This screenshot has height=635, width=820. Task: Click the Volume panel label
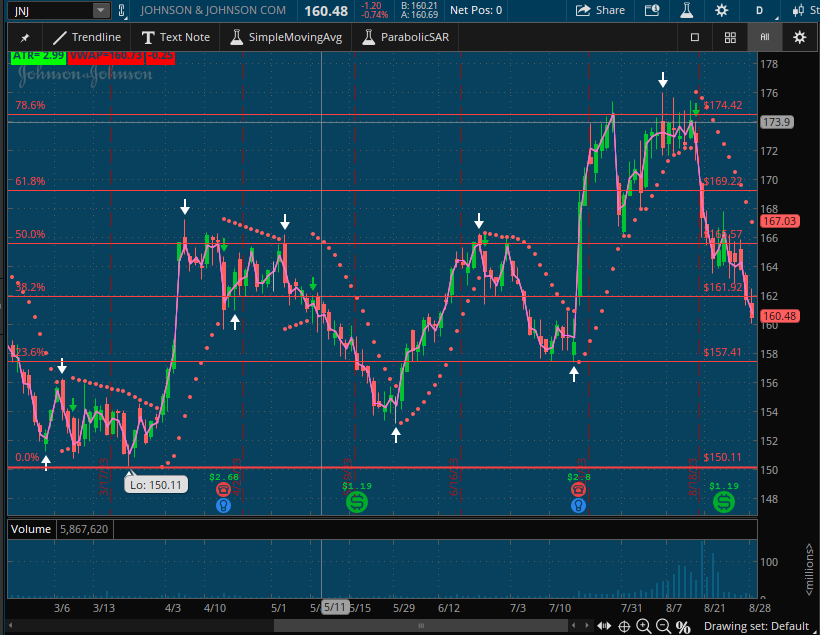tap(31, 529)
